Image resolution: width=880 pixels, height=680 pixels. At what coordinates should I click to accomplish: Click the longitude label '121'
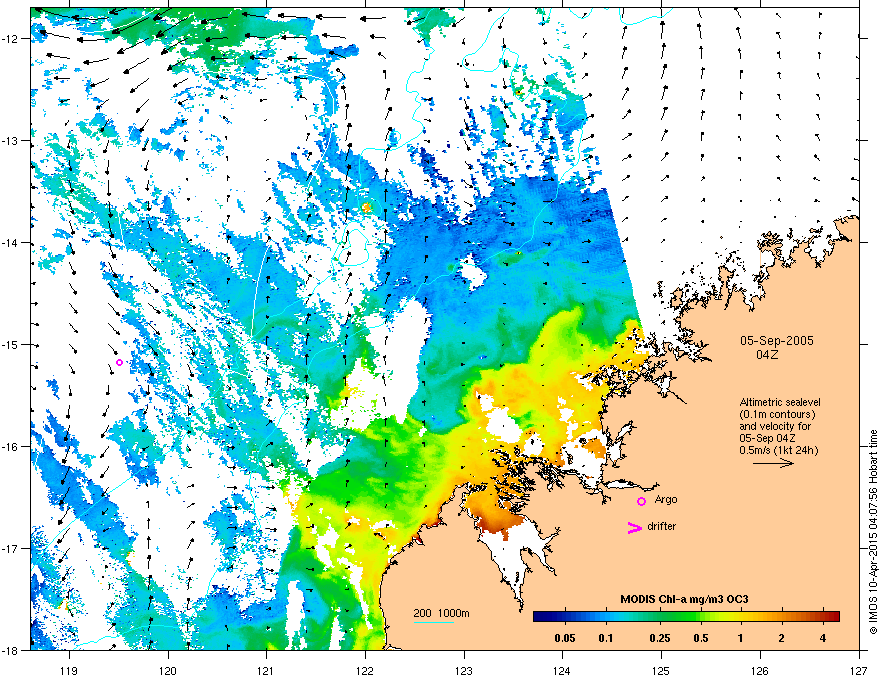pos(267,670)
